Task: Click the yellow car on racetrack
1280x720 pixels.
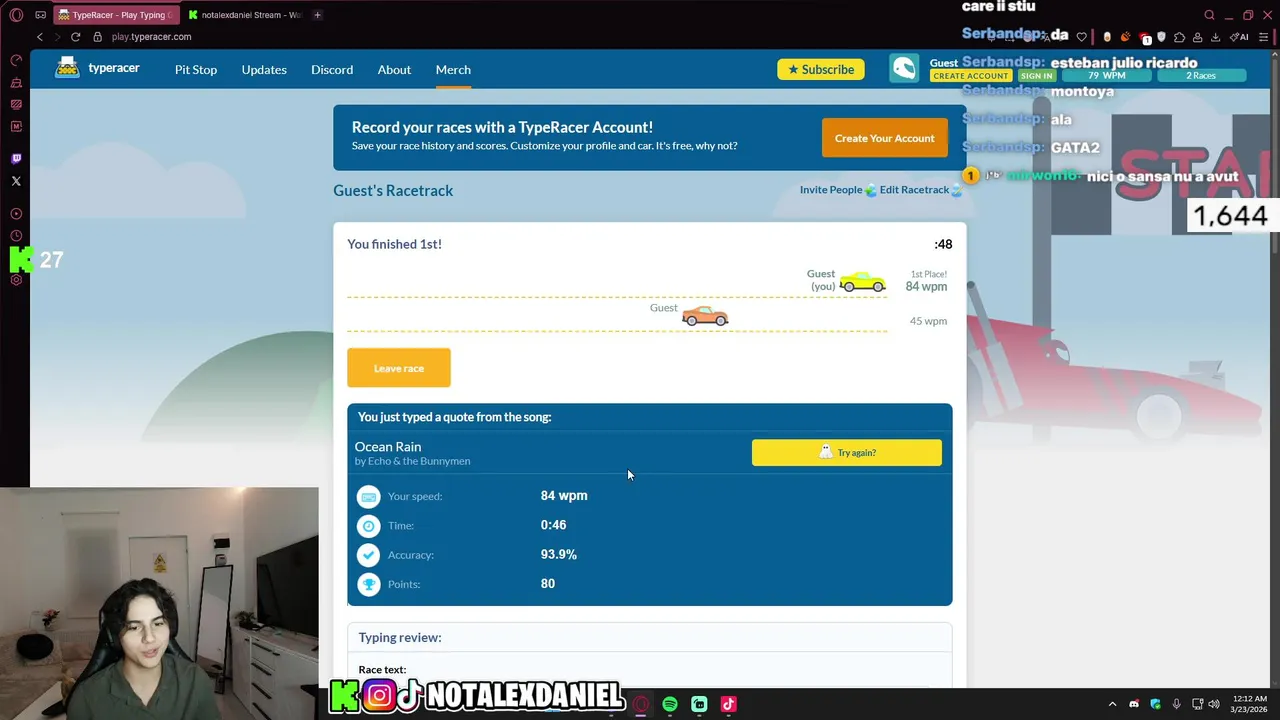Action: [x=863, y=282]
